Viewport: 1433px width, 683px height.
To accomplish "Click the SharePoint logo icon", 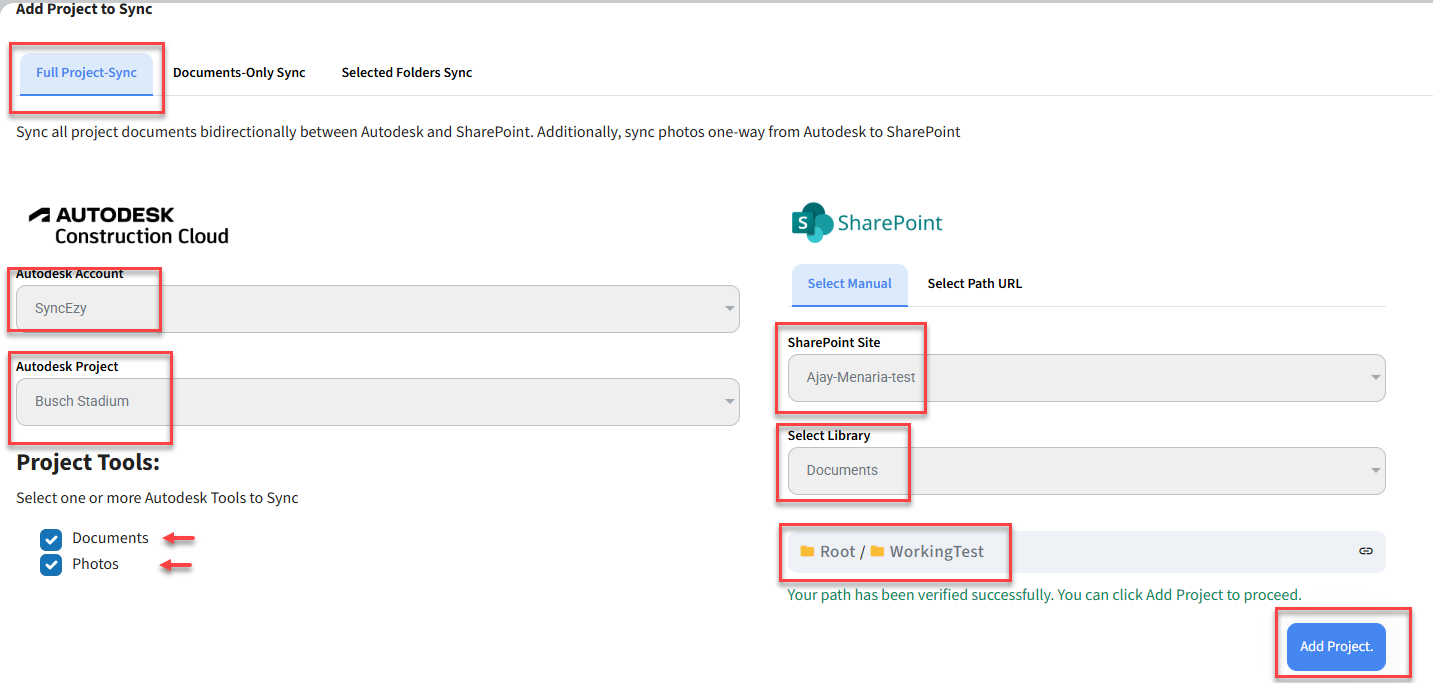I will [812, 223].
